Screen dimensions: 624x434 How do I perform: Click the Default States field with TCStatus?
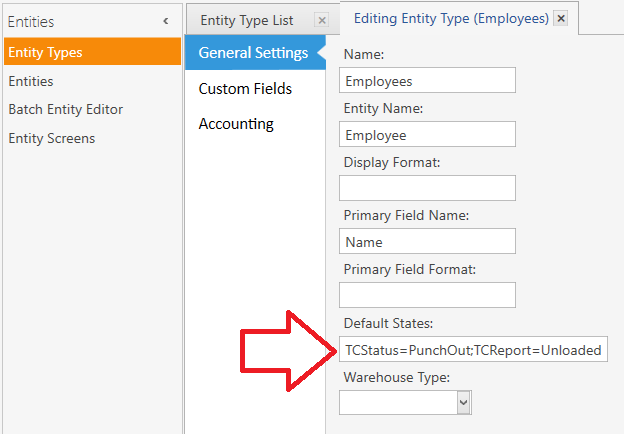473,349
